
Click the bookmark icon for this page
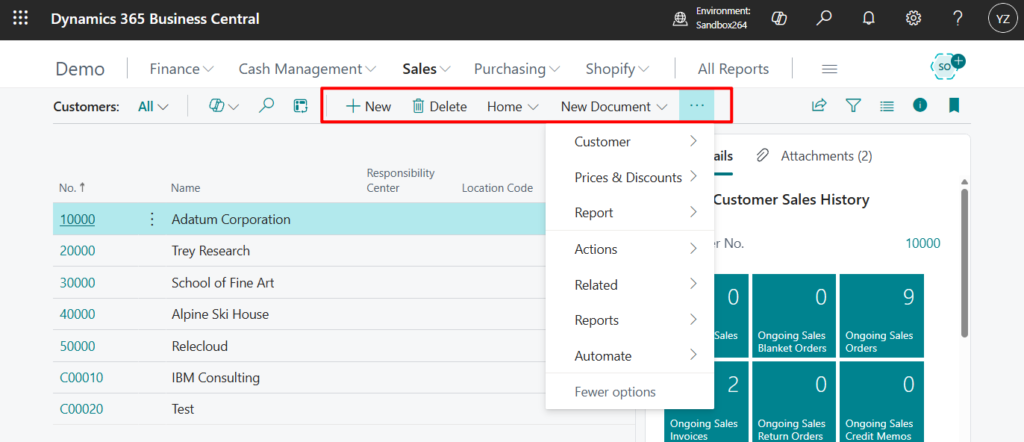click(x=954, y=106)
